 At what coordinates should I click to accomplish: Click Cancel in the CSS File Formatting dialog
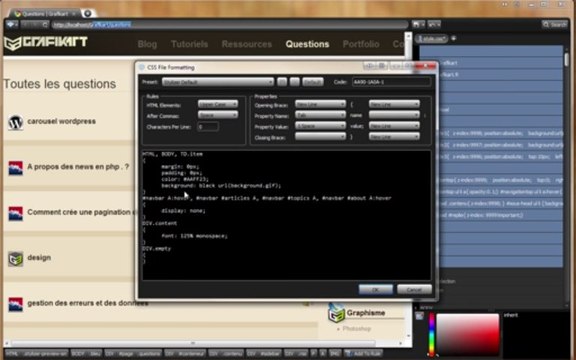click(414, 289)
